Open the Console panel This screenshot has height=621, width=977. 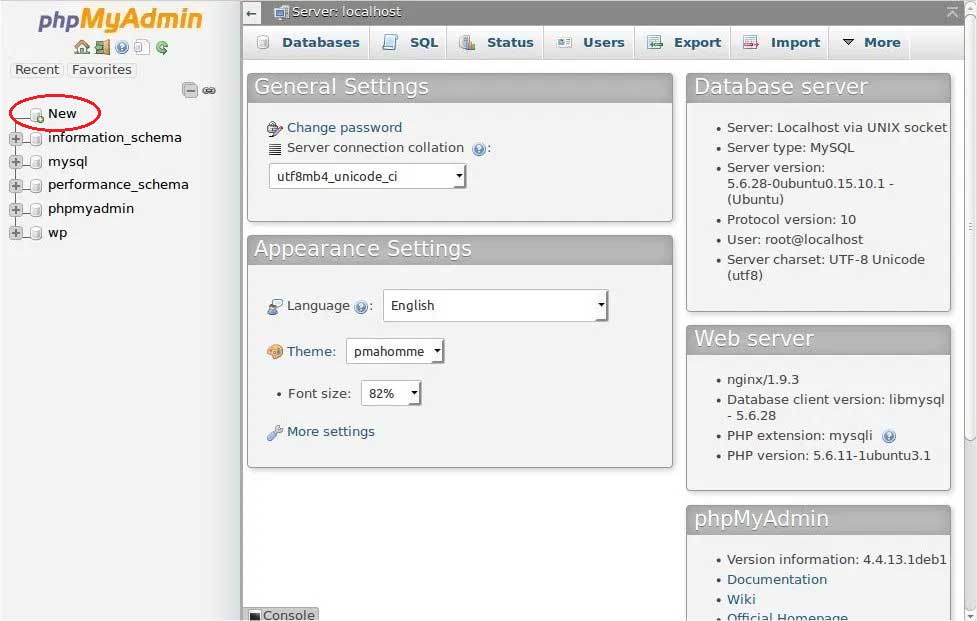287,614
